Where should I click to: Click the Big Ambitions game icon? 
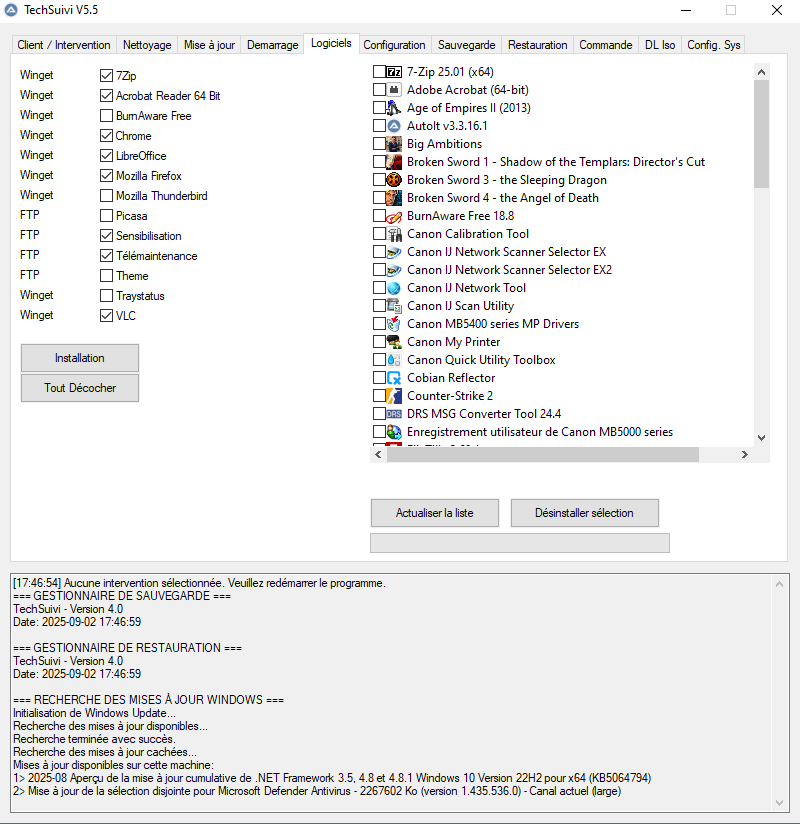(391, 144)
